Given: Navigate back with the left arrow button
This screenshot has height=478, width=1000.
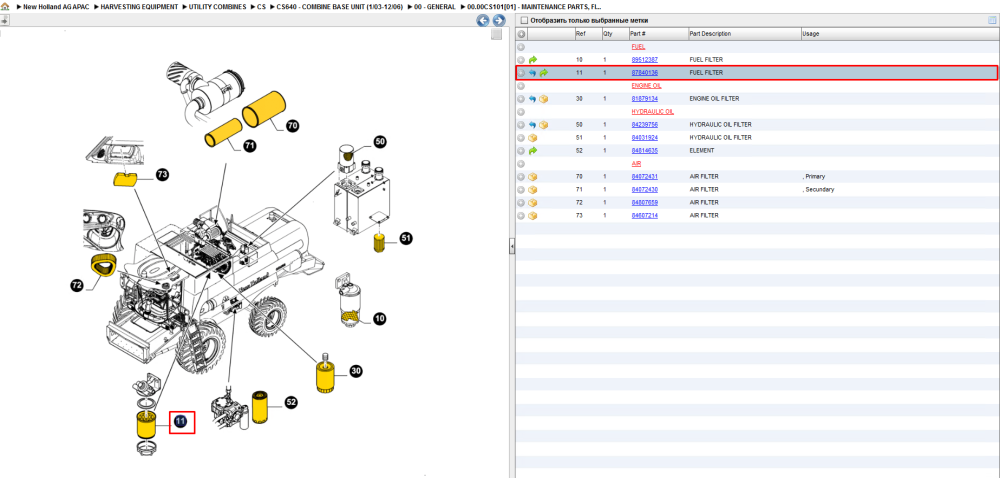Looking at the screenshot, I should [483, 20].
